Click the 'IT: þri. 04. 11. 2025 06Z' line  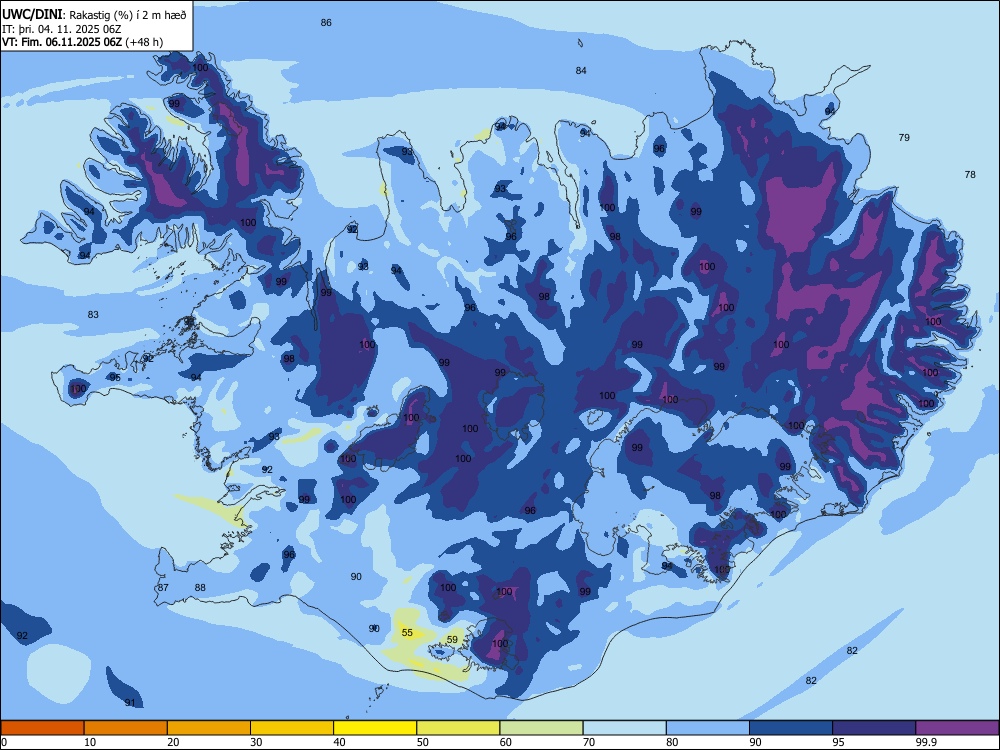pos(62,29)
